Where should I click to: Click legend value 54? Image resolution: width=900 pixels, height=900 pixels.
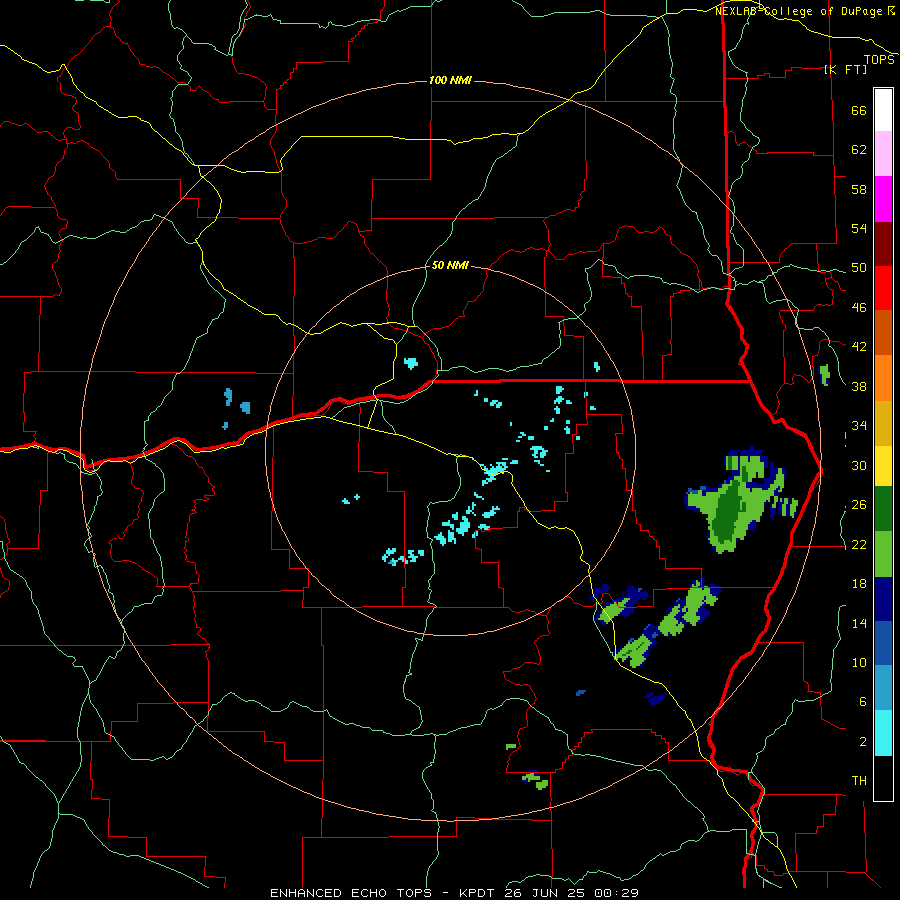coord(859,228)
